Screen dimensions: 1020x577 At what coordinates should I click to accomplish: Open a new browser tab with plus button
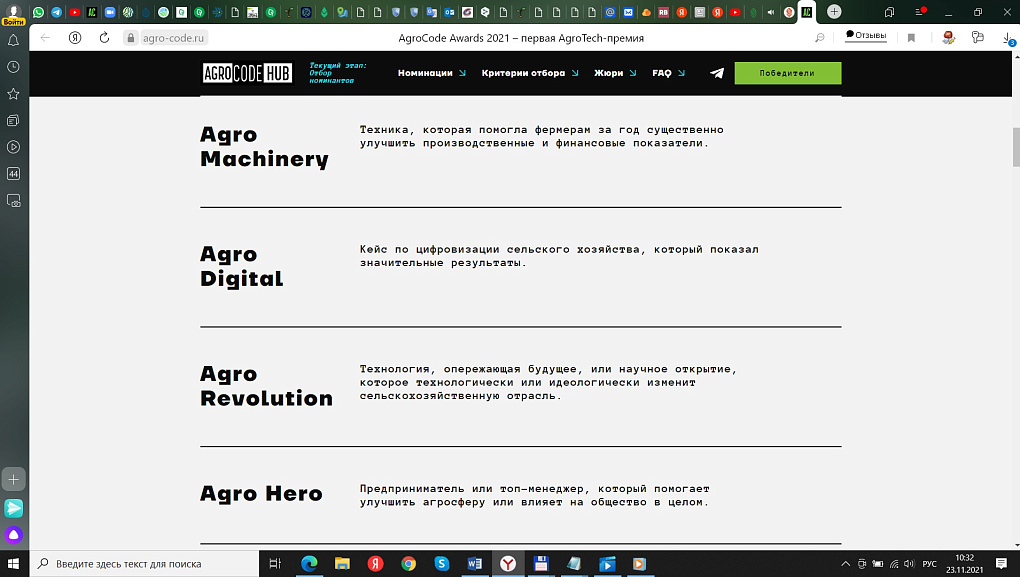[x=834, y=12]
